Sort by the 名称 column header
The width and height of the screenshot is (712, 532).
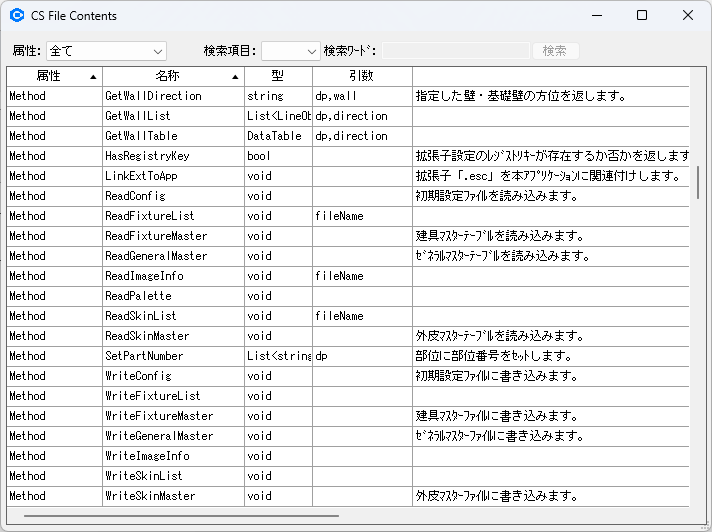click(x=173, y=76)
